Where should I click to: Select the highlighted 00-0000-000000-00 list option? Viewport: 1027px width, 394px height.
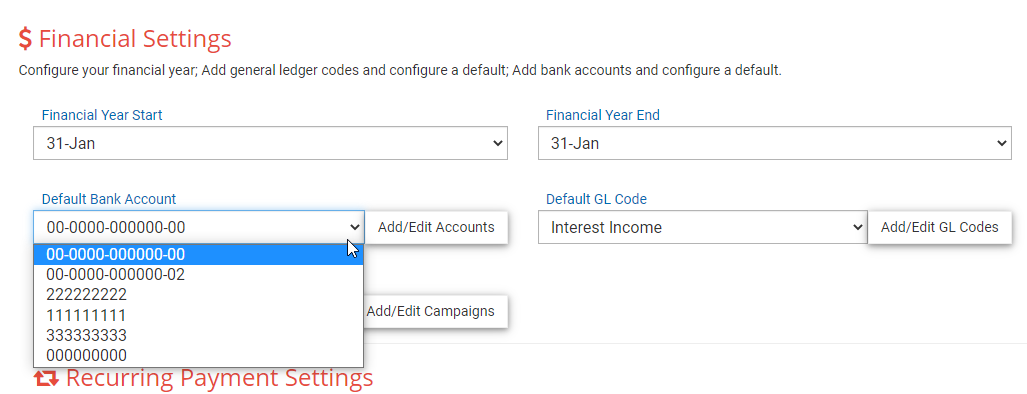click(198, 255)
